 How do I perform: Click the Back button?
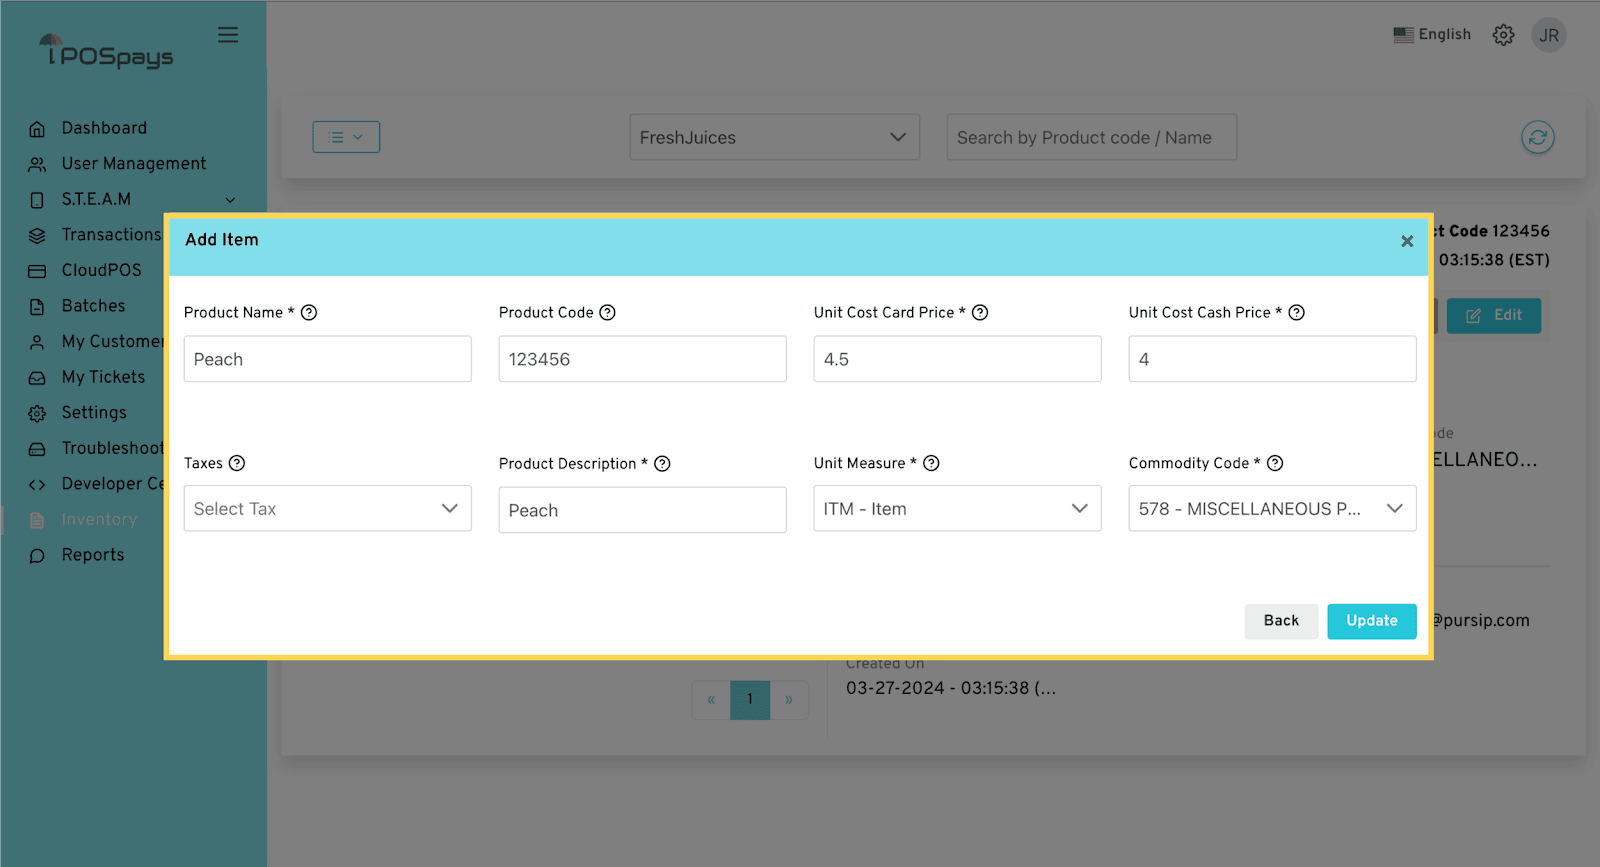coord(1280,621)
